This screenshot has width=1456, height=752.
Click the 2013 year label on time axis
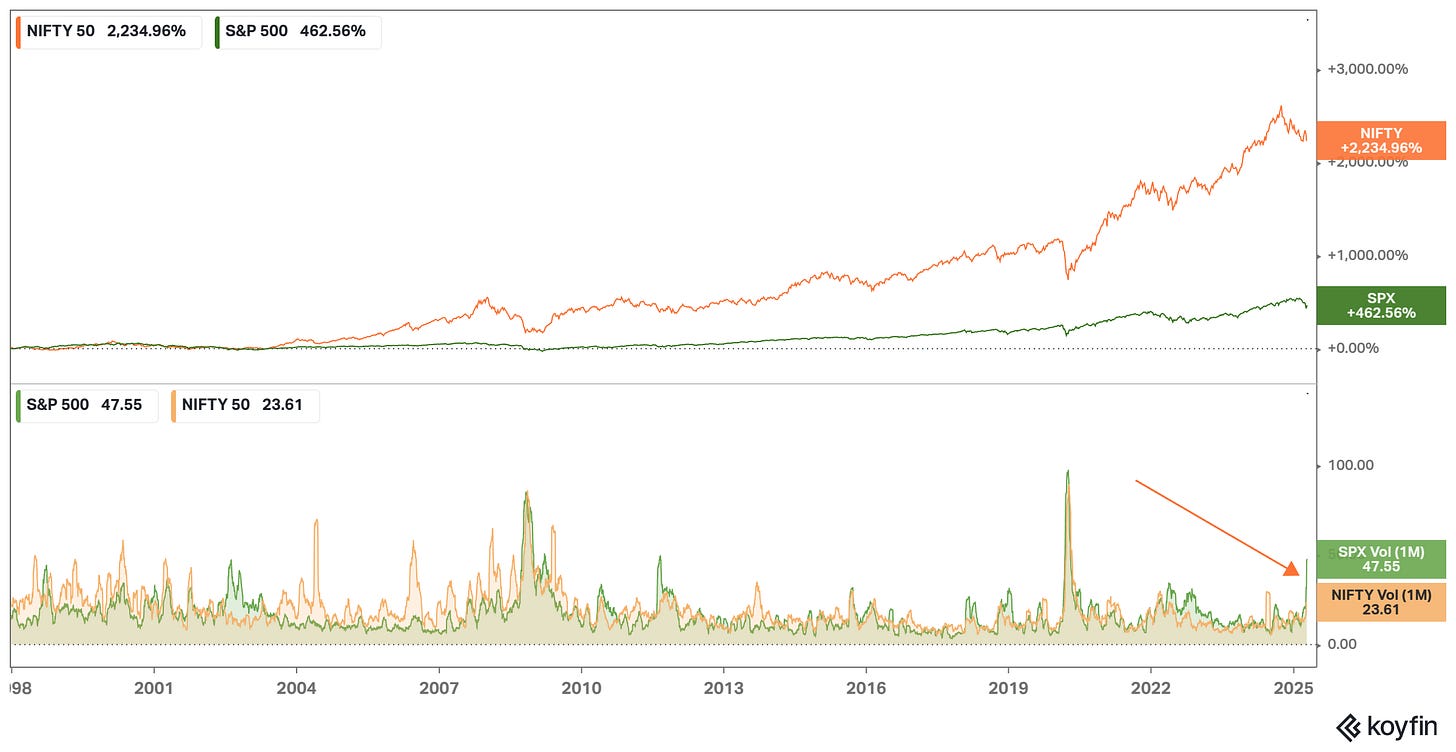coord(724,688)
